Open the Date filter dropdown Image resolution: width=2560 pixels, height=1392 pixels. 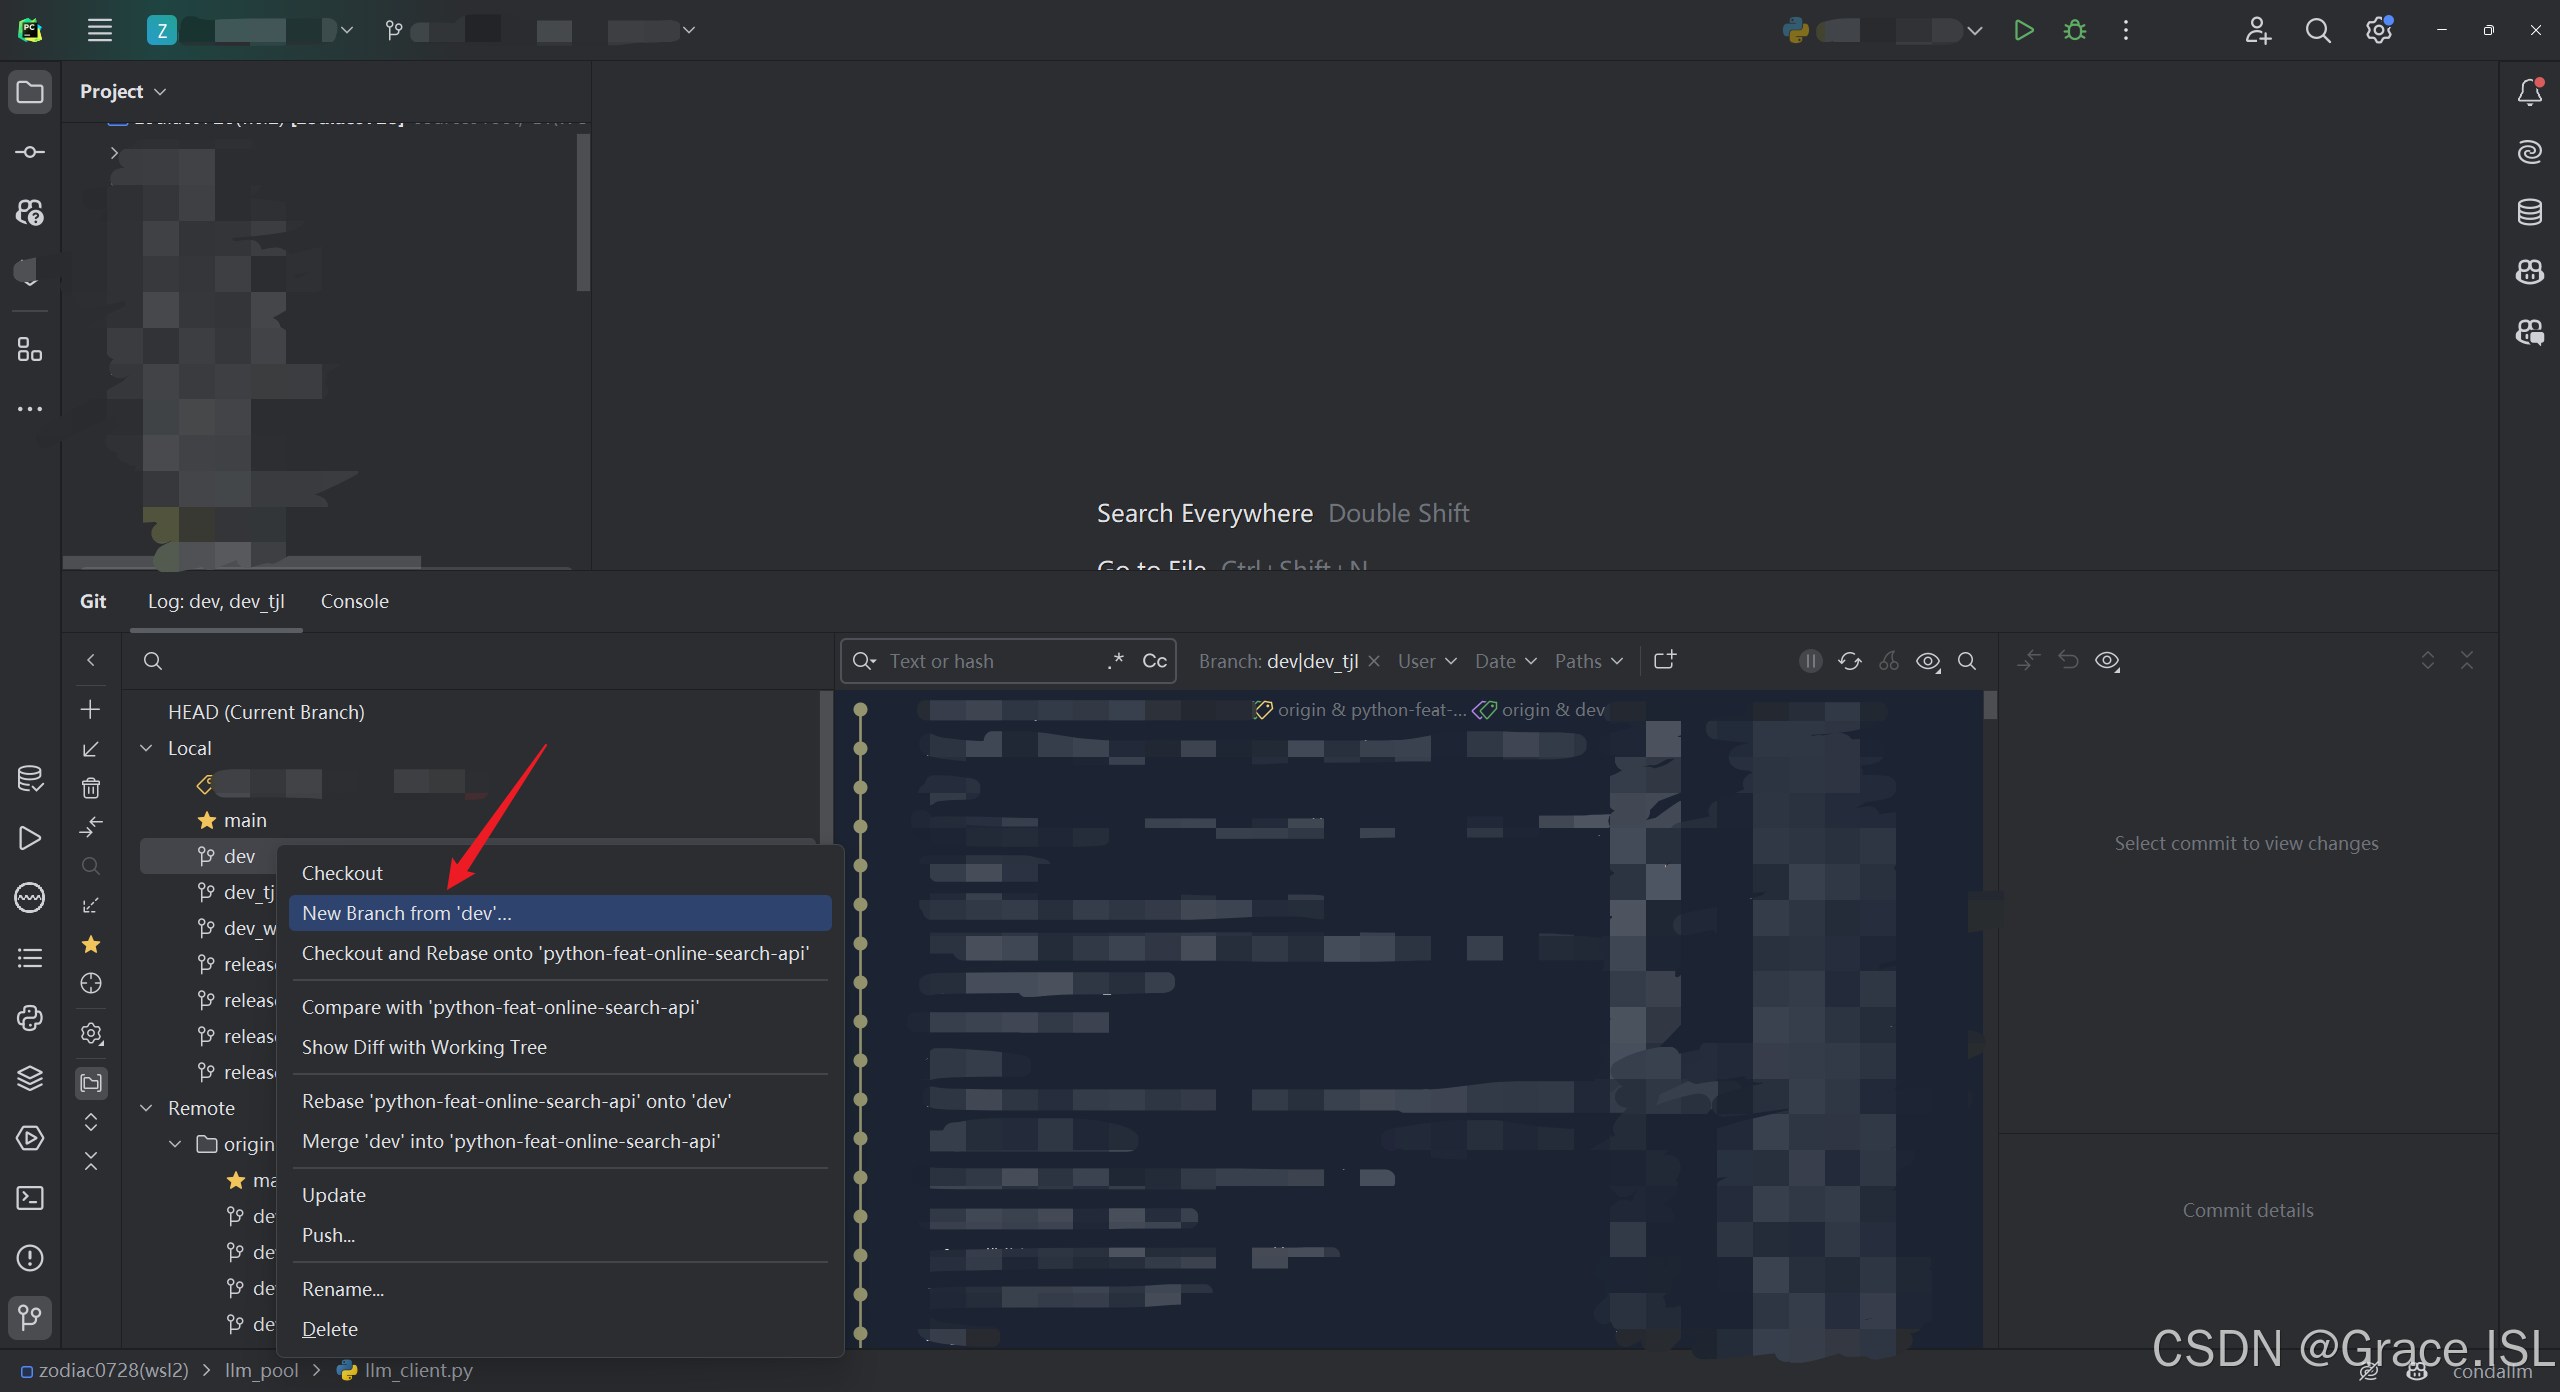pyautogui.click(x=1505, y=661)
